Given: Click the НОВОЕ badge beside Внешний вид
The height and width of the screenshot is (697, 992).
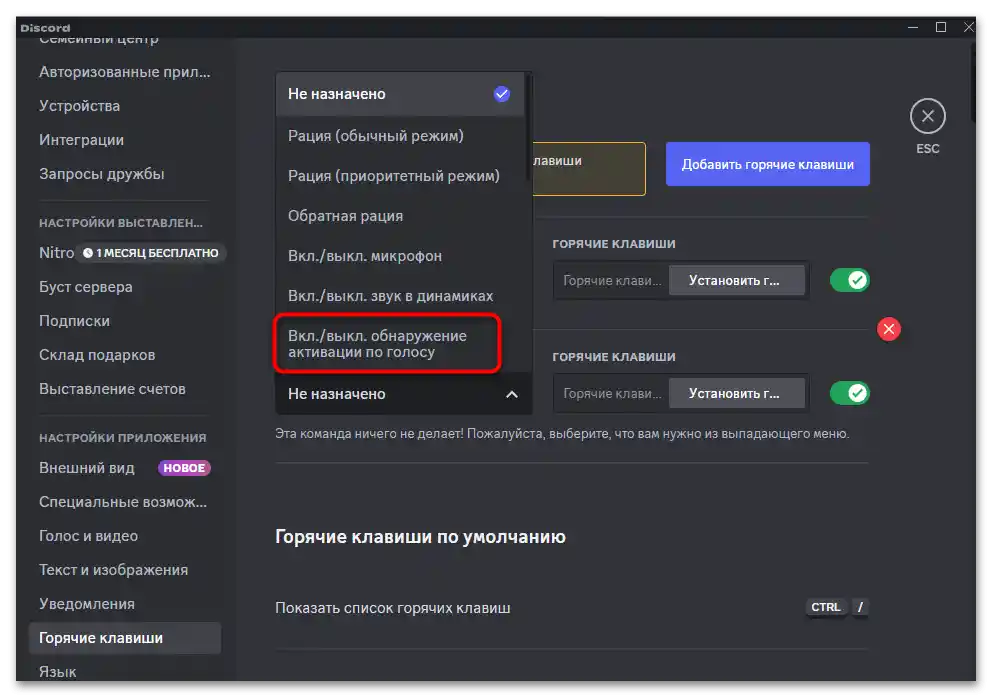Looking at the screenshot, I should click(183, 467).
